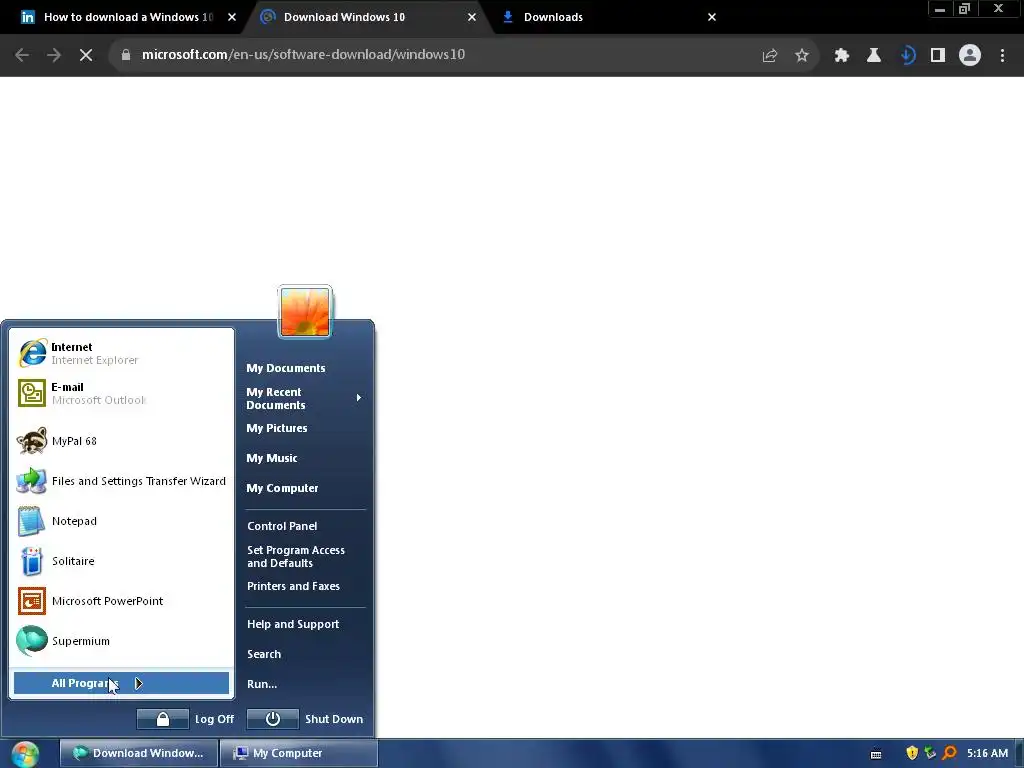Image resolution: width=1024 pixels, height=768 pixels.
Task: Close the Download Windows 10 tab
Action: (472, 17)
